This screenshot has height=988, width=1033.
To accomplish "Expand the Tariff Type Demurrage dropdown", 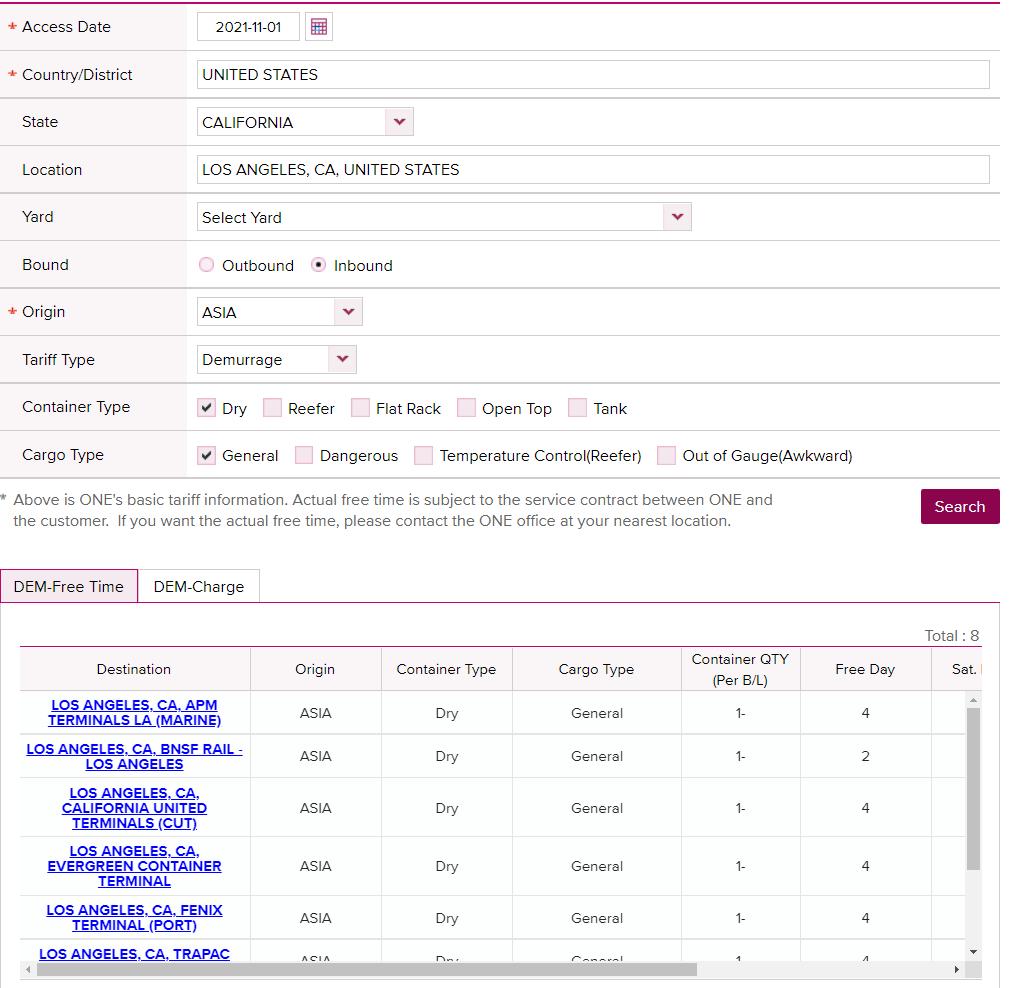I will pos(342,359).
